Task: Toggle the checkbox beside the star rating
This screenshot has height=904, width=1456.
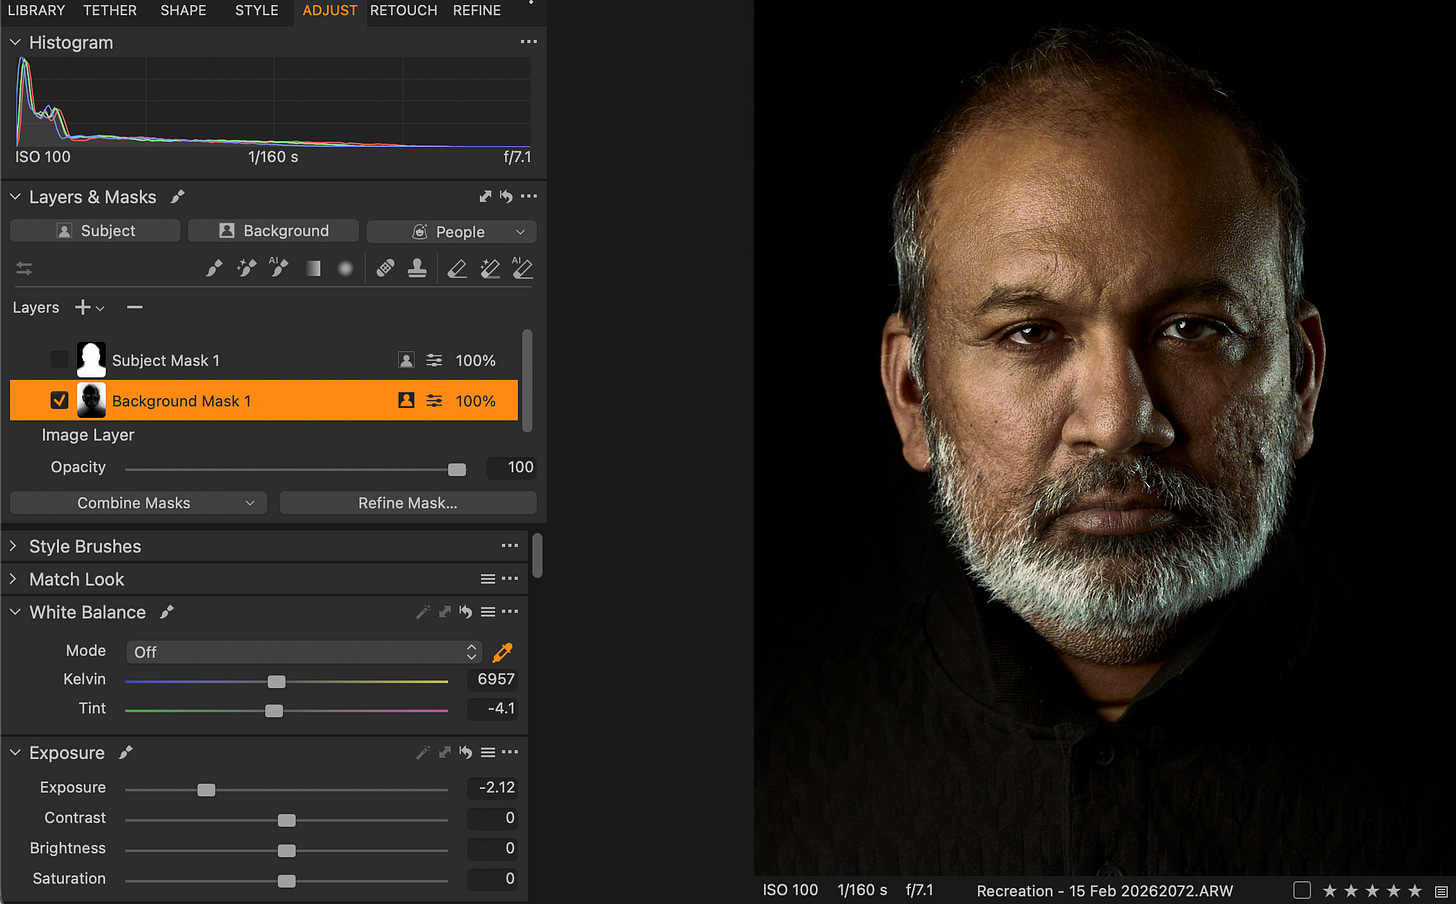Action: [x=1302, y=890]
